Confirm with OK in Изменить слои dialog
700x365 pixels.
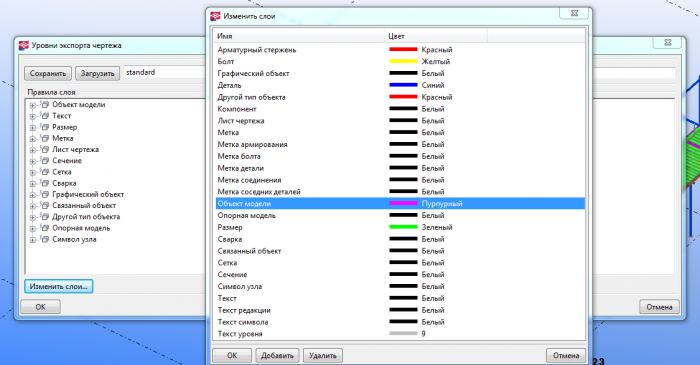tap(232, 356)
